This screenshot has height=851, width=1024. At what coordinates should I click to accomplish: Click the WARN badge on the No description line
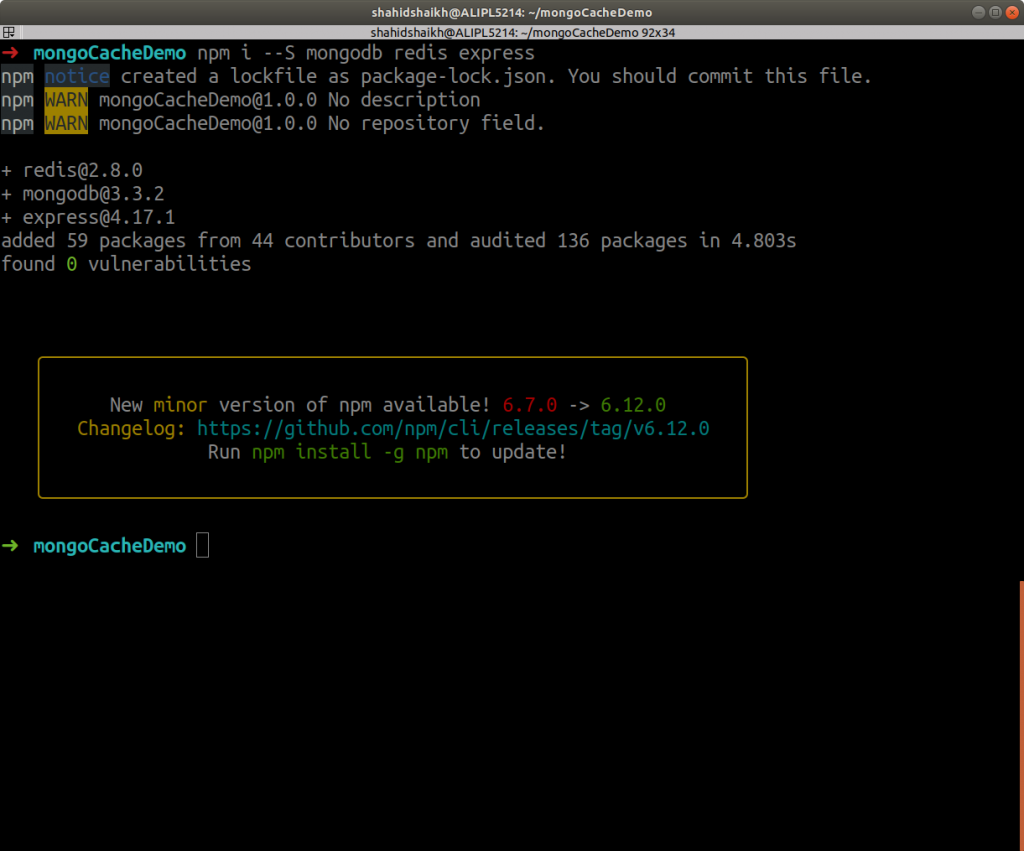tap(65, 99)
